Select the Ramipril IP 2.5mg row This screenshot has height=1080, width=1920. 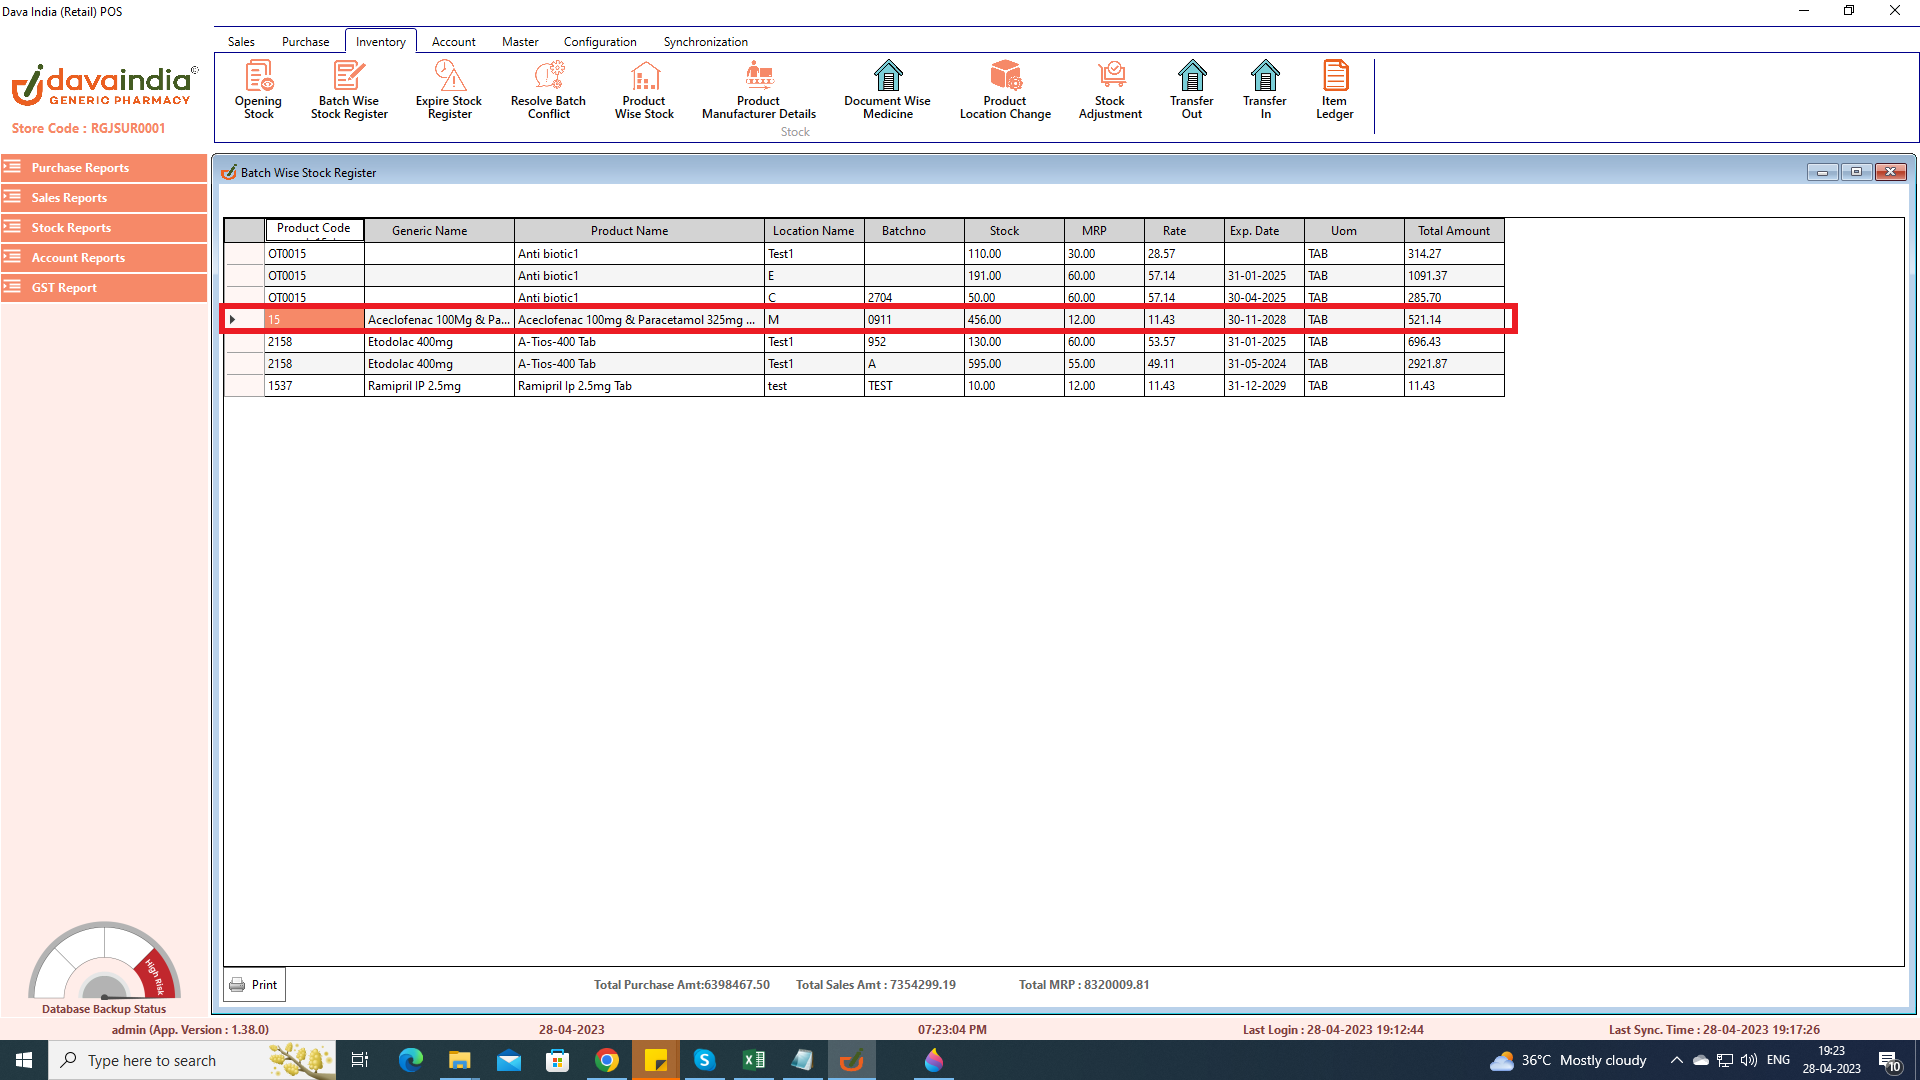pos(414,386)
